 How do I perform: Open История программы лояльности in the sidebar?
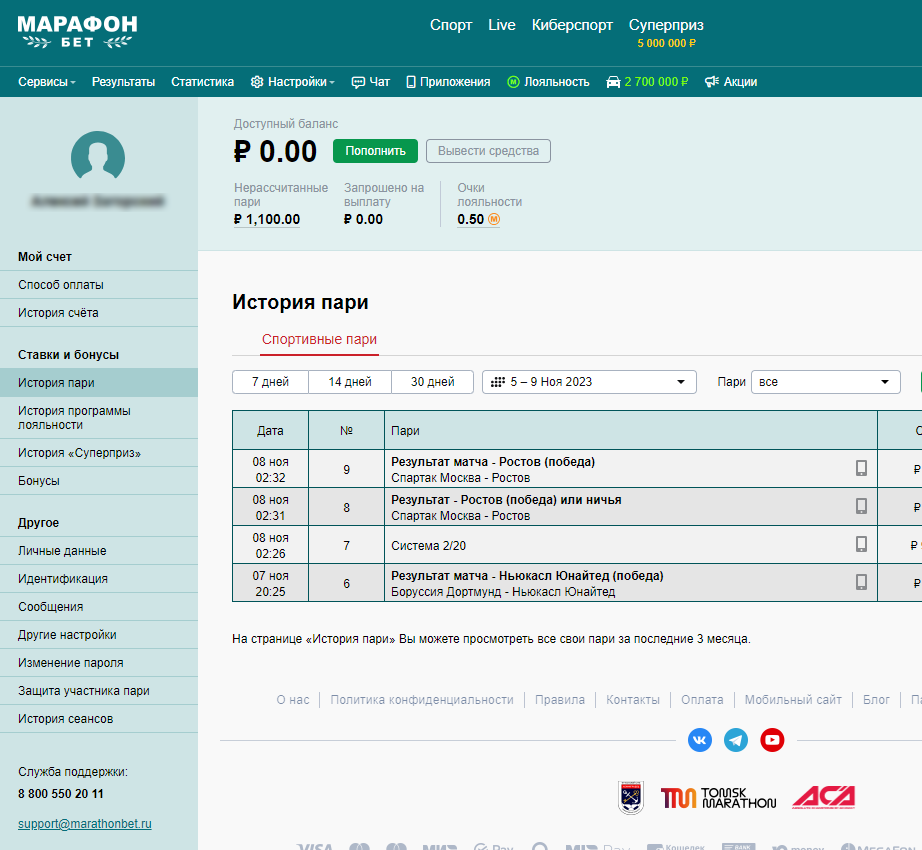click(x=99, y=418)
